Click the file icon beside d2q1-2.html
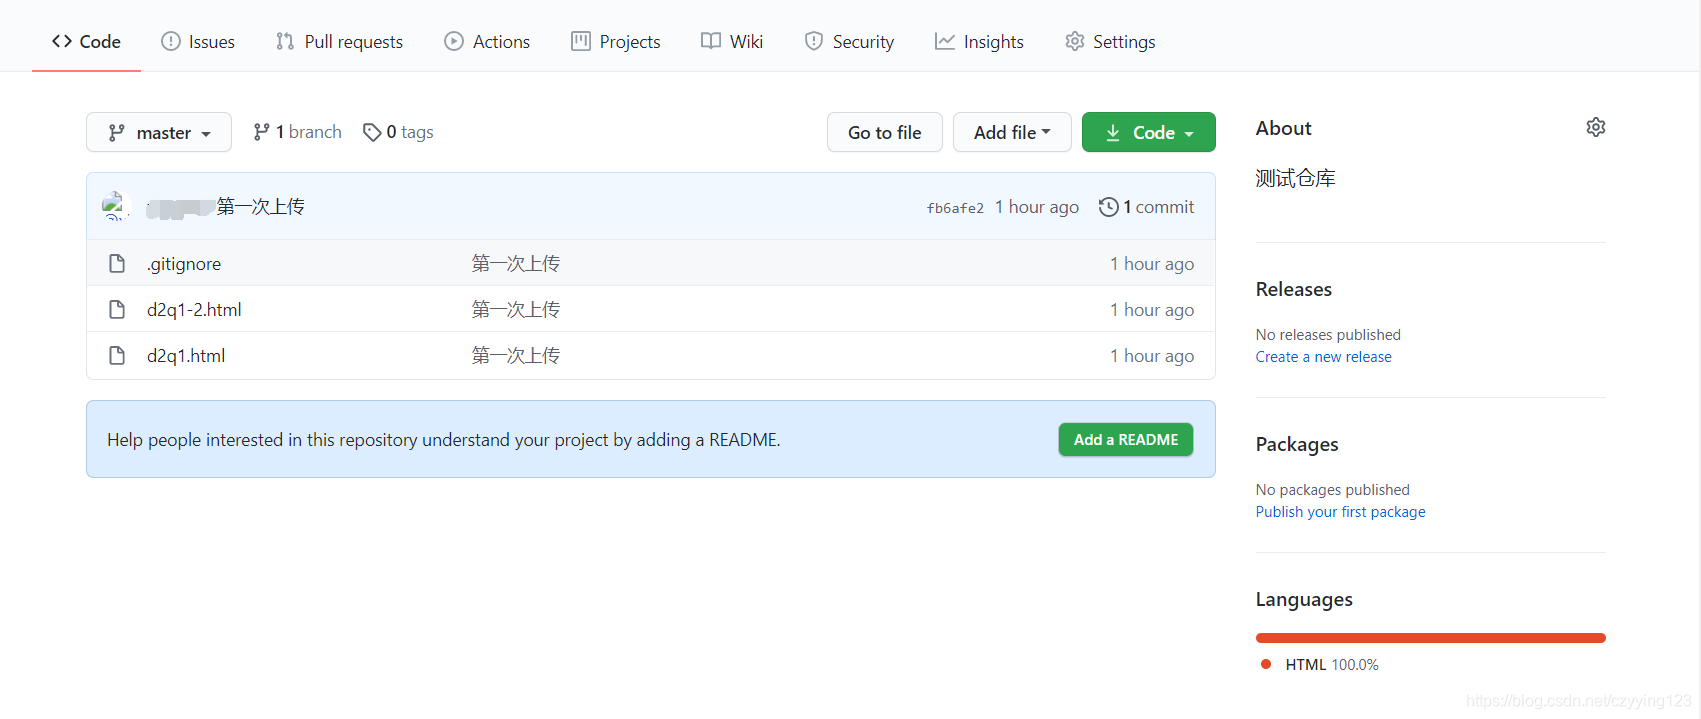Viewport: 1701px width, 719px height. point(117,310)
